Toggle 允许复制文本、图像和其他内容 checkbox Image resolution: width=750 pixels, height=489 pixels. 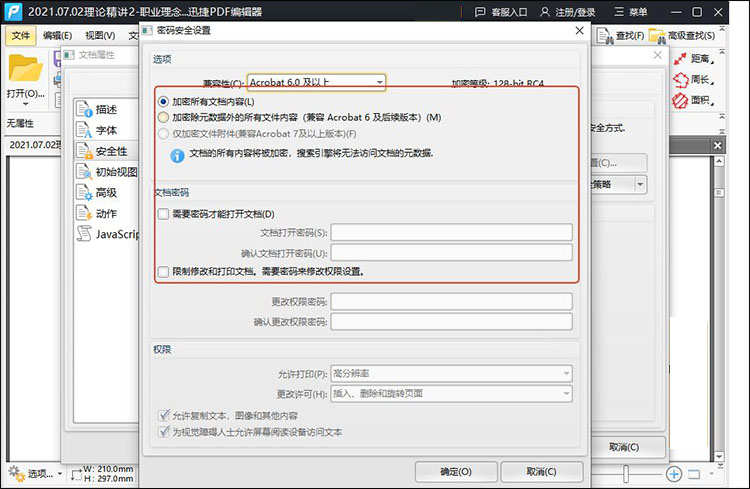(x=164, y=415)
